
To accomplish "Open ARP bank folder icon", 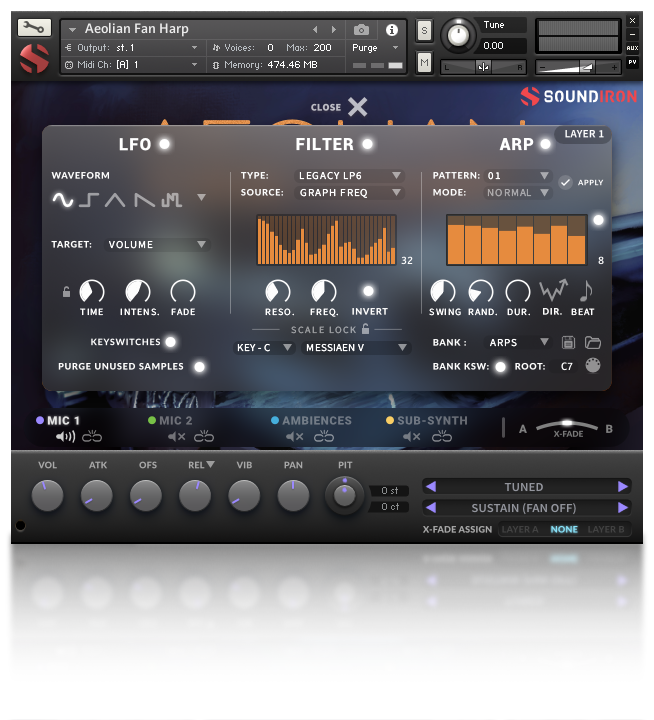I will coord(593,343).
